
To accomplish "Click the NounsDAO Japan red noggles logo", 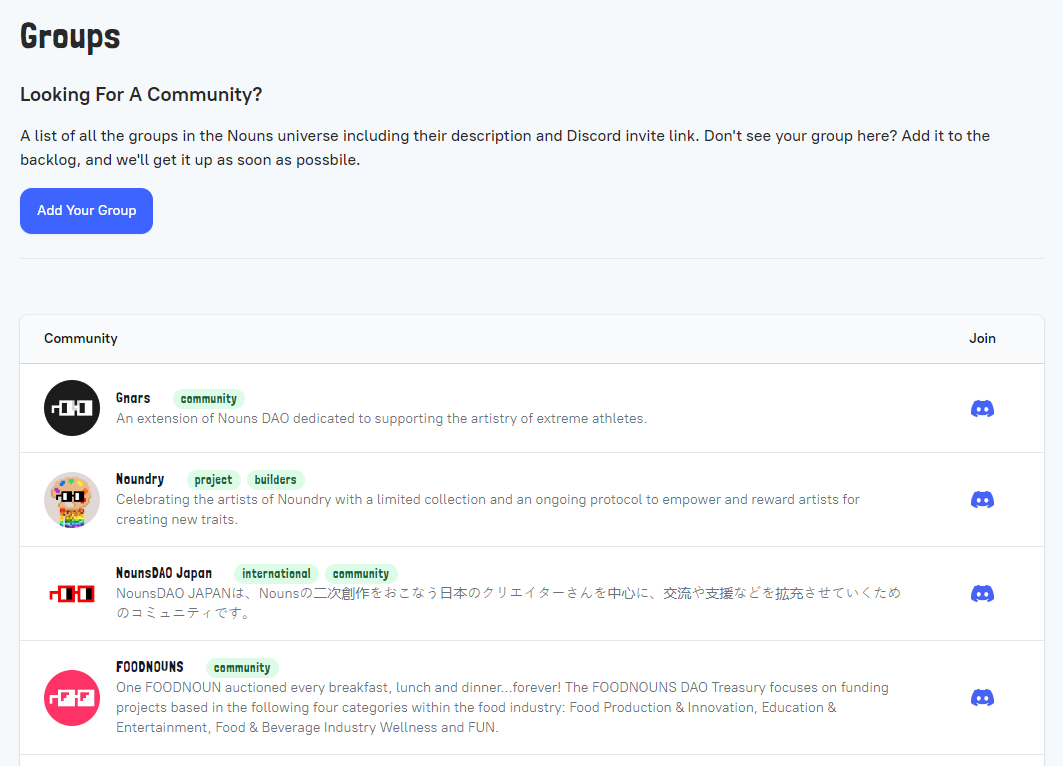I will (x=72, y=594).
